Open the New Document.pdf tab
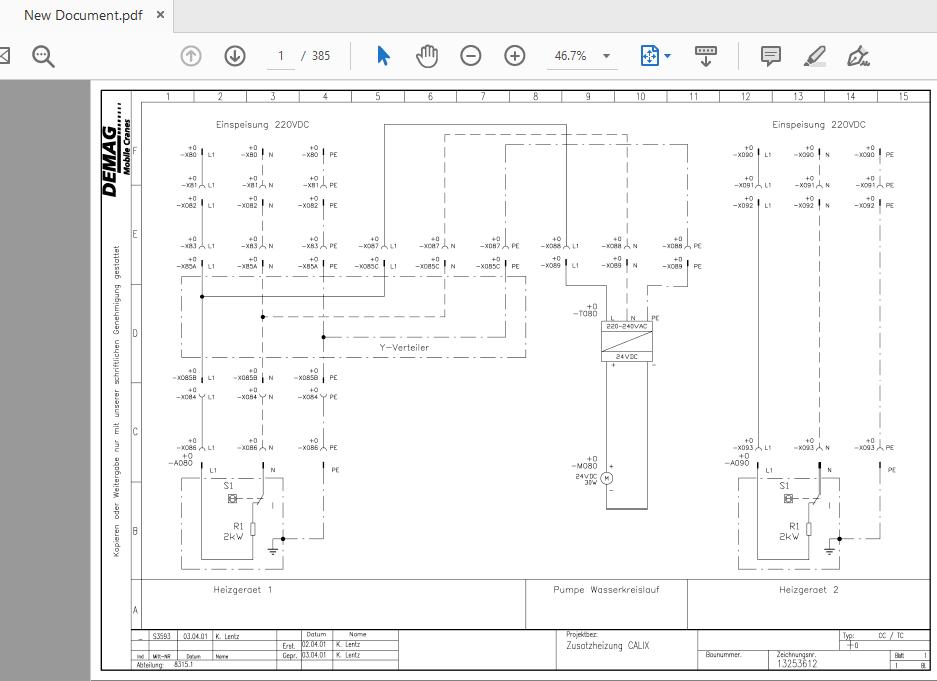 pos(85,15)
